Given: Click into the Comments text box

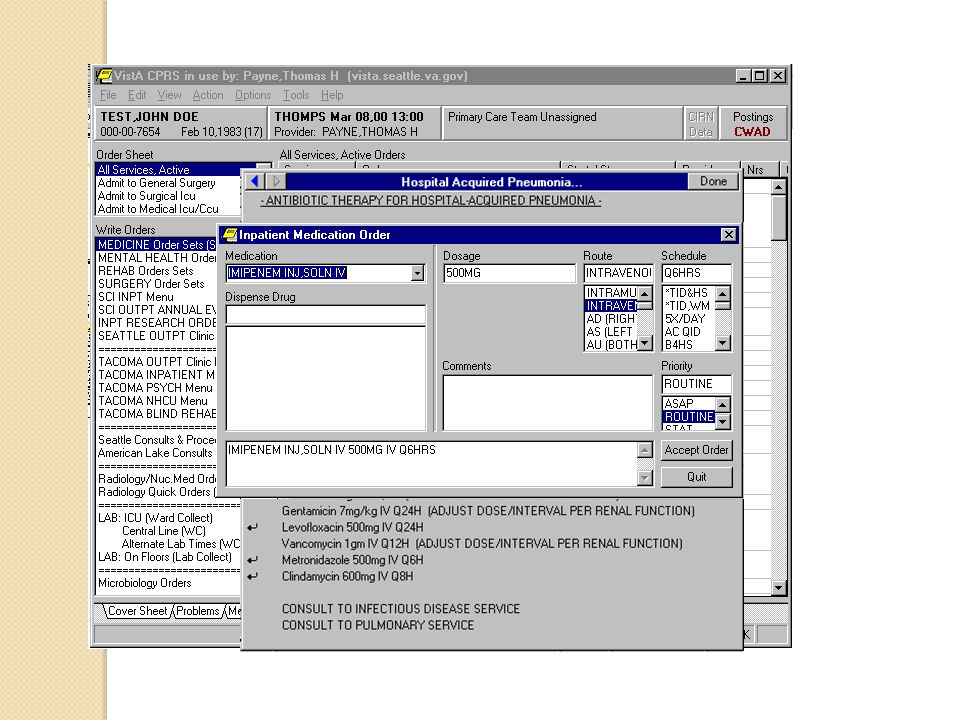Looking at the screenshot, I should pyautogui.click(x=547, y=403).
